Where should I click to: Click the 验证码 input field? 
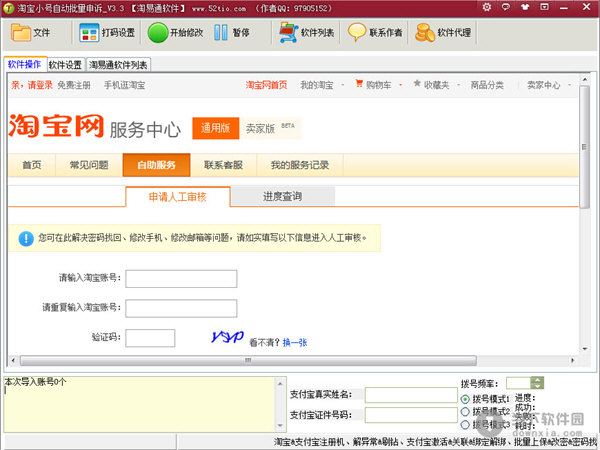pyautogui.click(x=150, y=338)
